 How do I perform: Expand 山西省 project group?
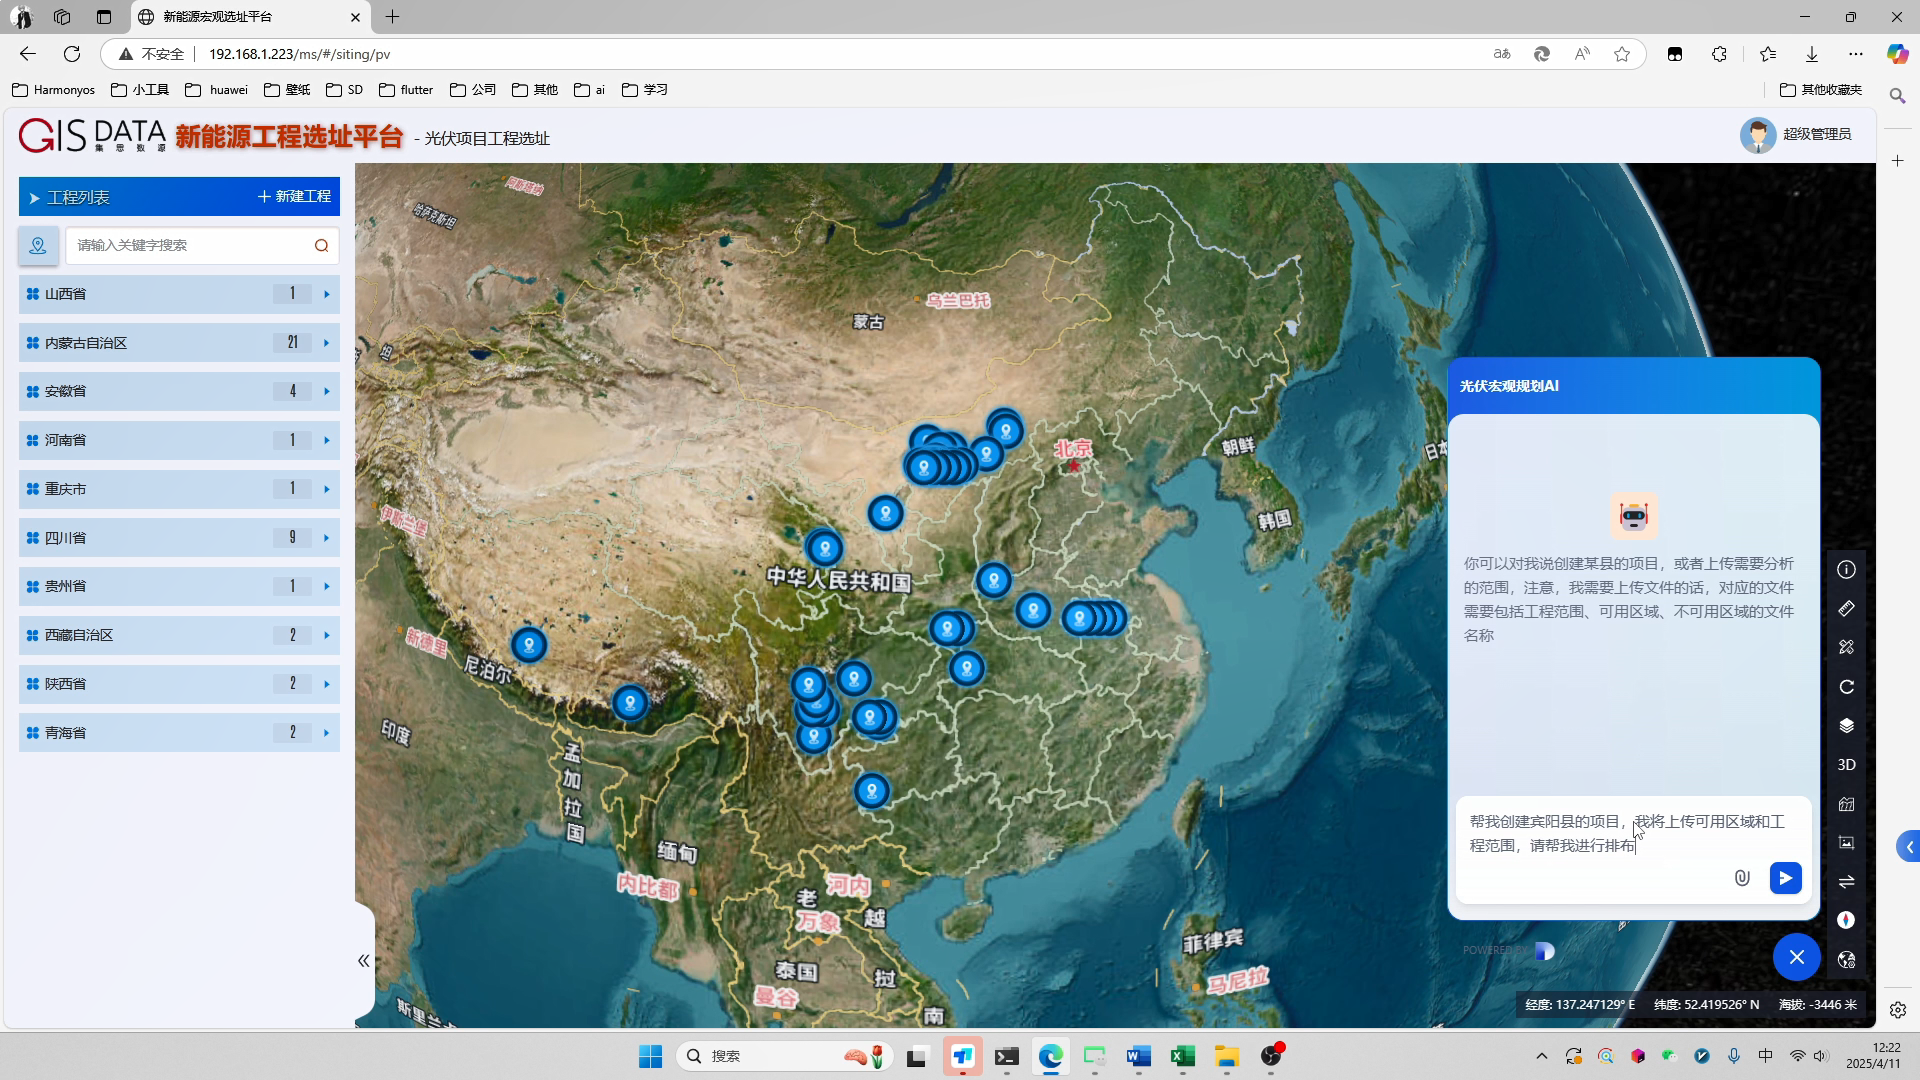pyautogui.click(x=179, y=294)
